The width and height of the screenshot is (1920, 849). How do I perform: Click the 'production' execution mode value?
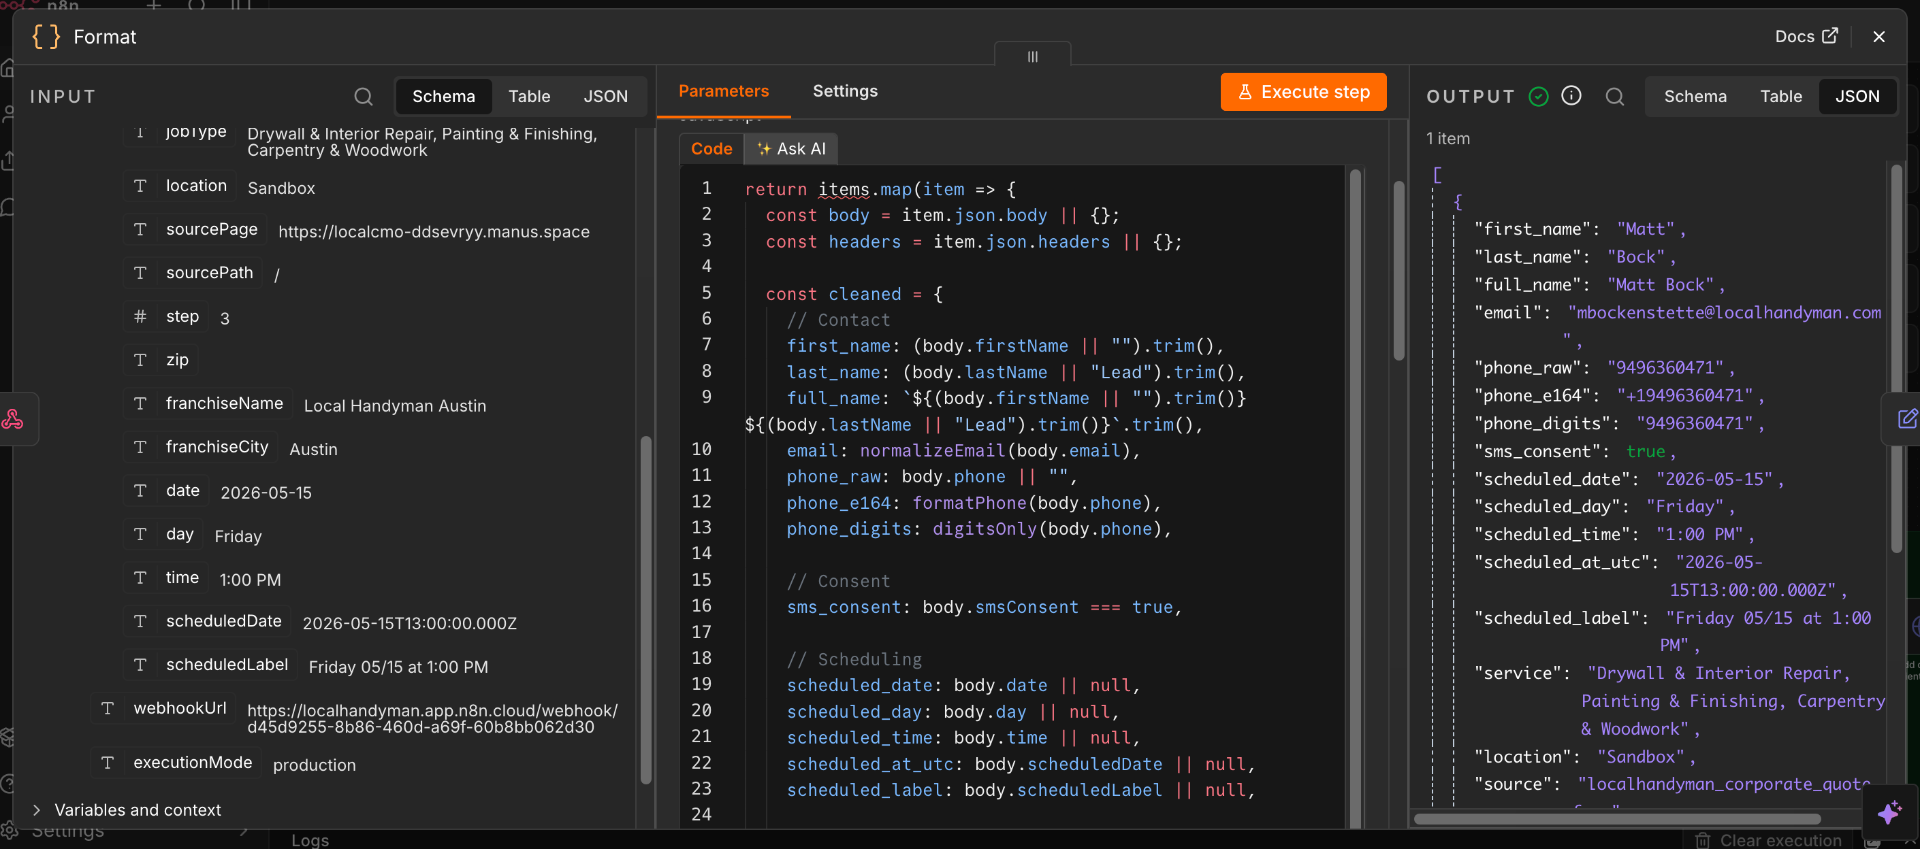pyautogui.click(x=314, y=765)
